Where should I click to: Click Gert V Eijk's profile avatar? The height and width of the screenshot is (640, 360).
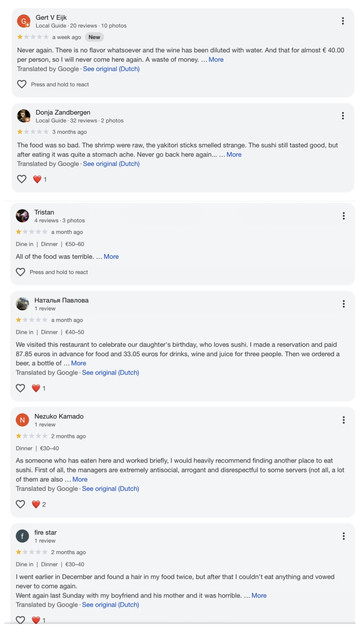coord(24,21)
